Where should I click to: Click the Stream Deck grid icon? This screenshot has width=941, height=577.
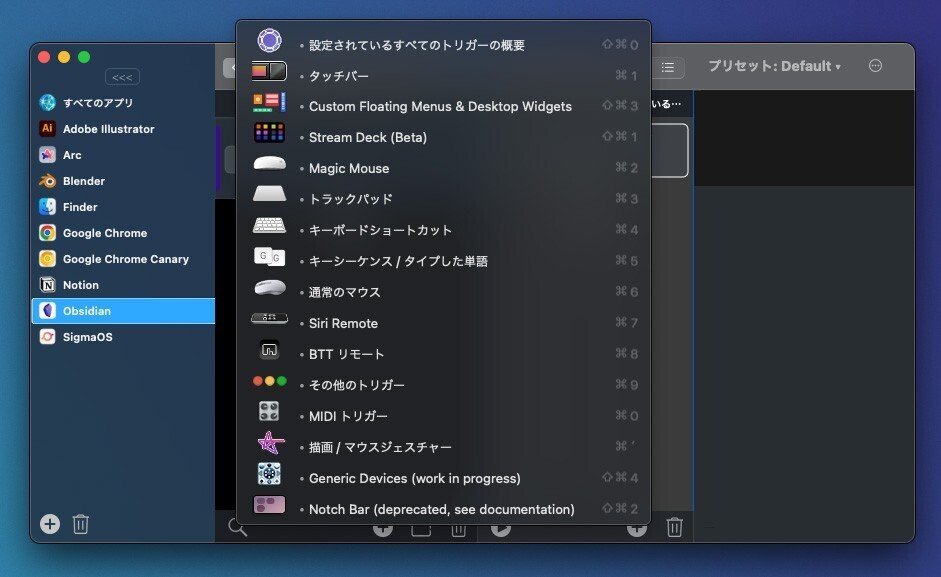pos(269,133)
